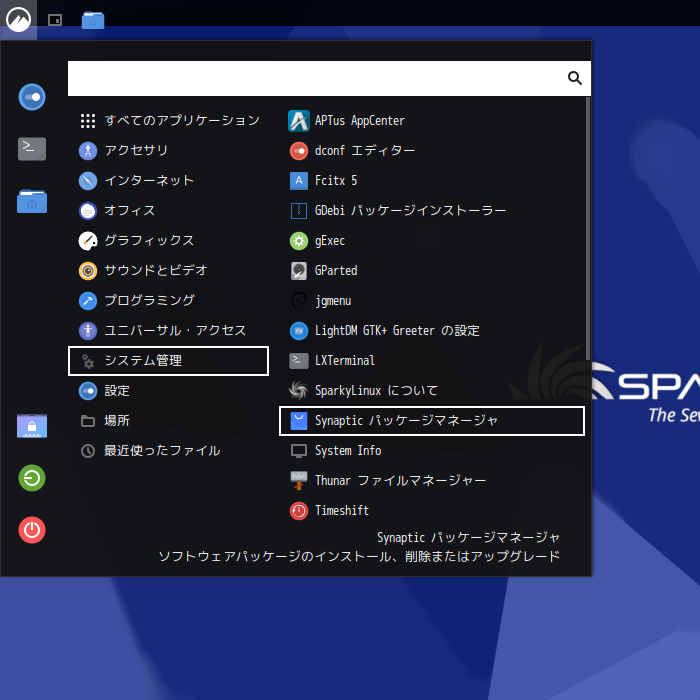Click the show desktop icon in top panel
Image resolution: width=700 pixels, height=700 pixels.
[x=55, y=20]
